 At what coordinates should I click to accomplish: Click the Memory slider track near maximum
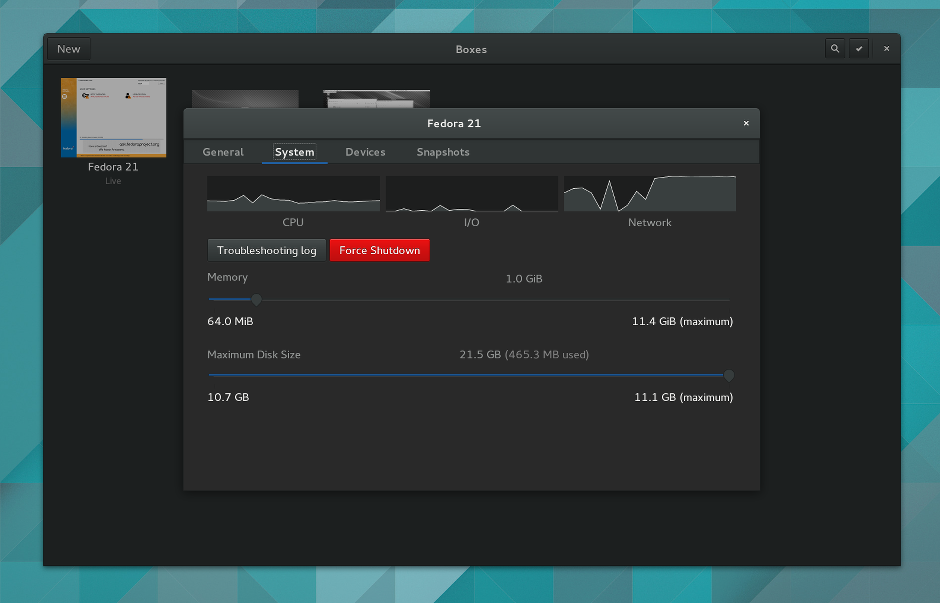(719, 299)
